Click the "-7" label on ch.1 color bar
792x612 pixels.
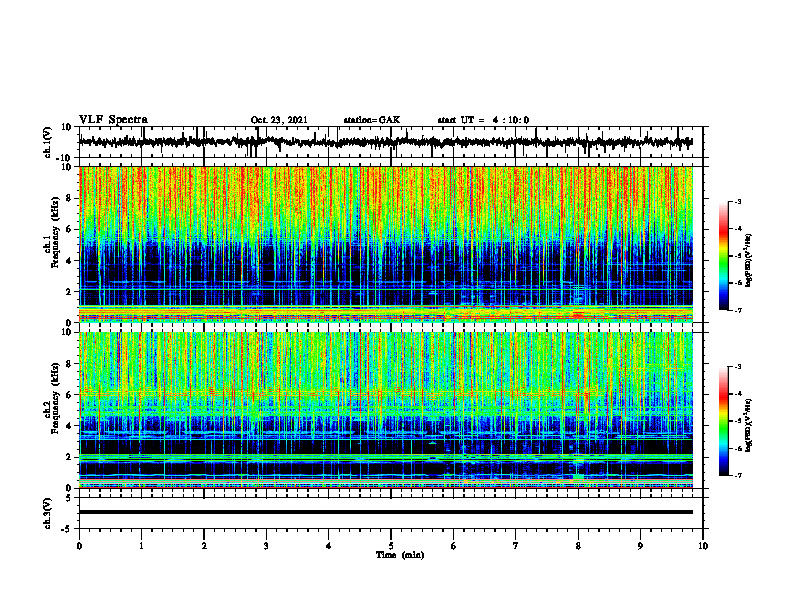(x=737, y=310)
